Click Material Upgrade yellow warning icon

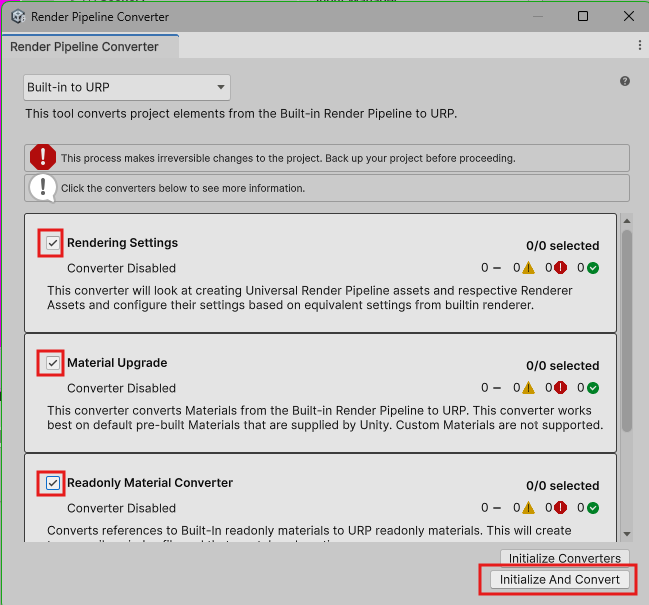click(528, 388)
